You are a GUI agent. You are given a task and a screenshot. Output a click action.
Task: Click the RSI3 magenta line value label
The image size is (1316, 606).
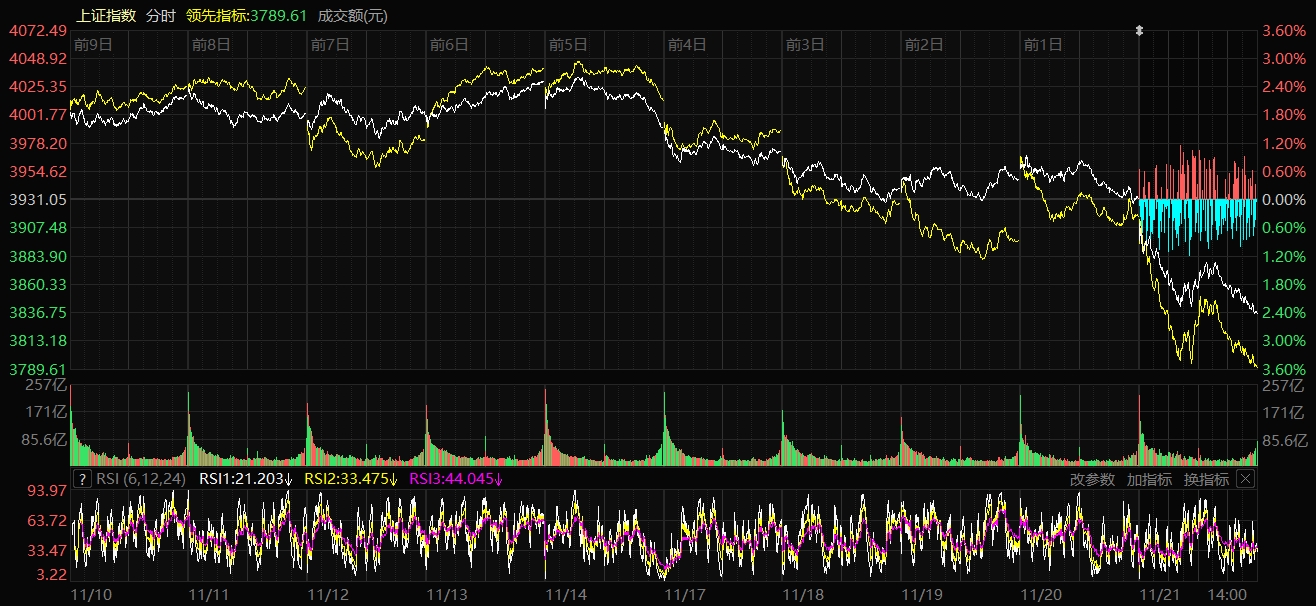tap(457, 479)
